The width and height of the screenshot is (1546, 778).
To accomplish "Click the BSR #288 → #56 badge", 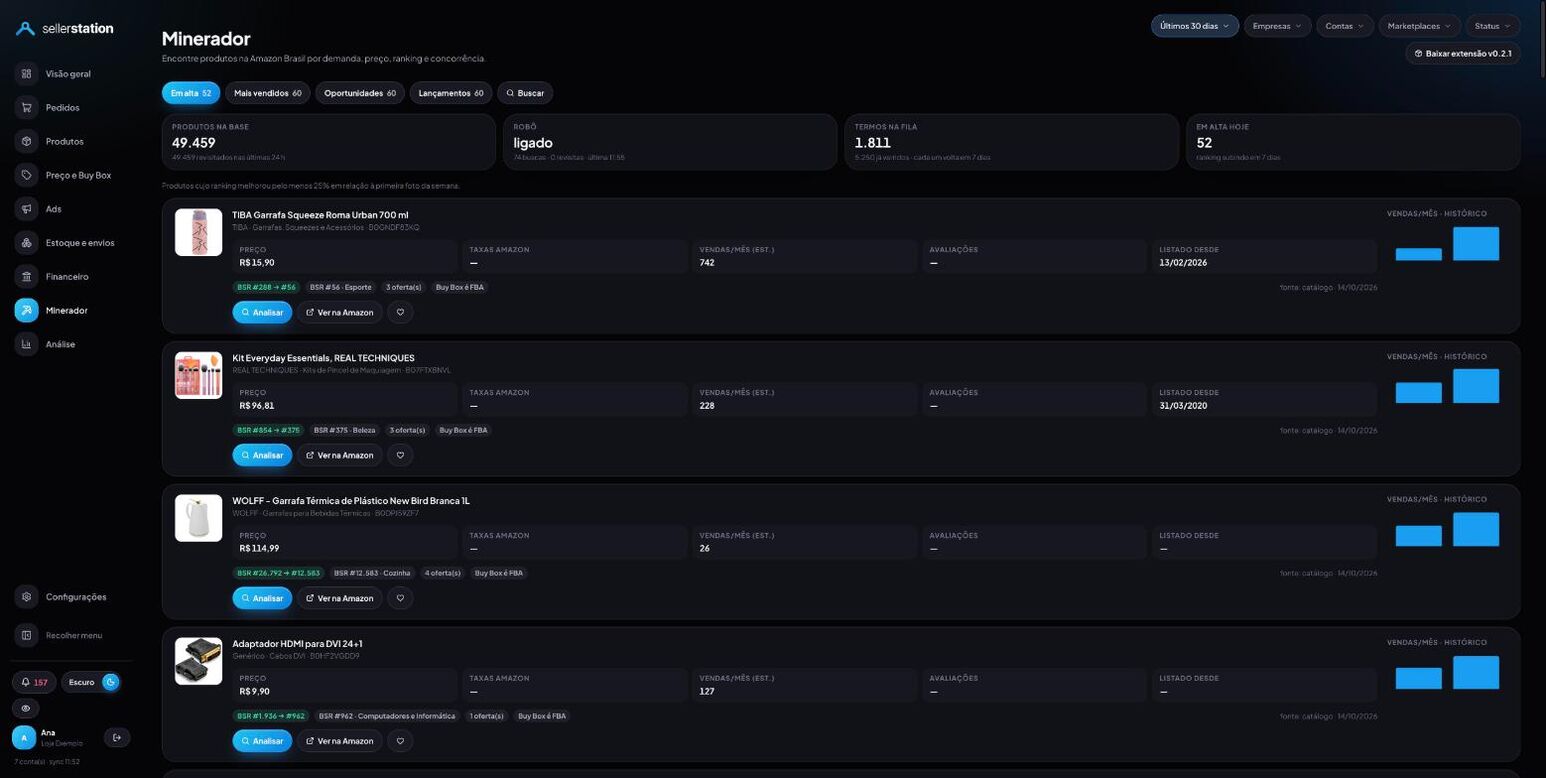I will tap(266, 287).
